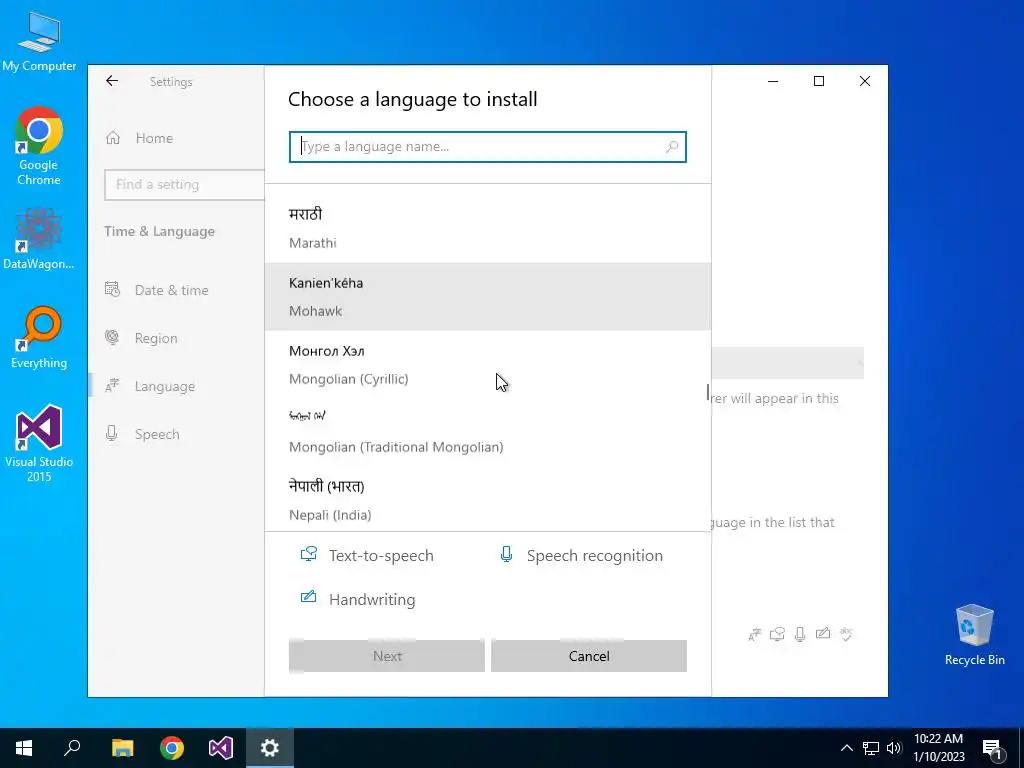1024x768 pixels.
Task: Open Chrome from the taskbar
Action: pos(172,748)
